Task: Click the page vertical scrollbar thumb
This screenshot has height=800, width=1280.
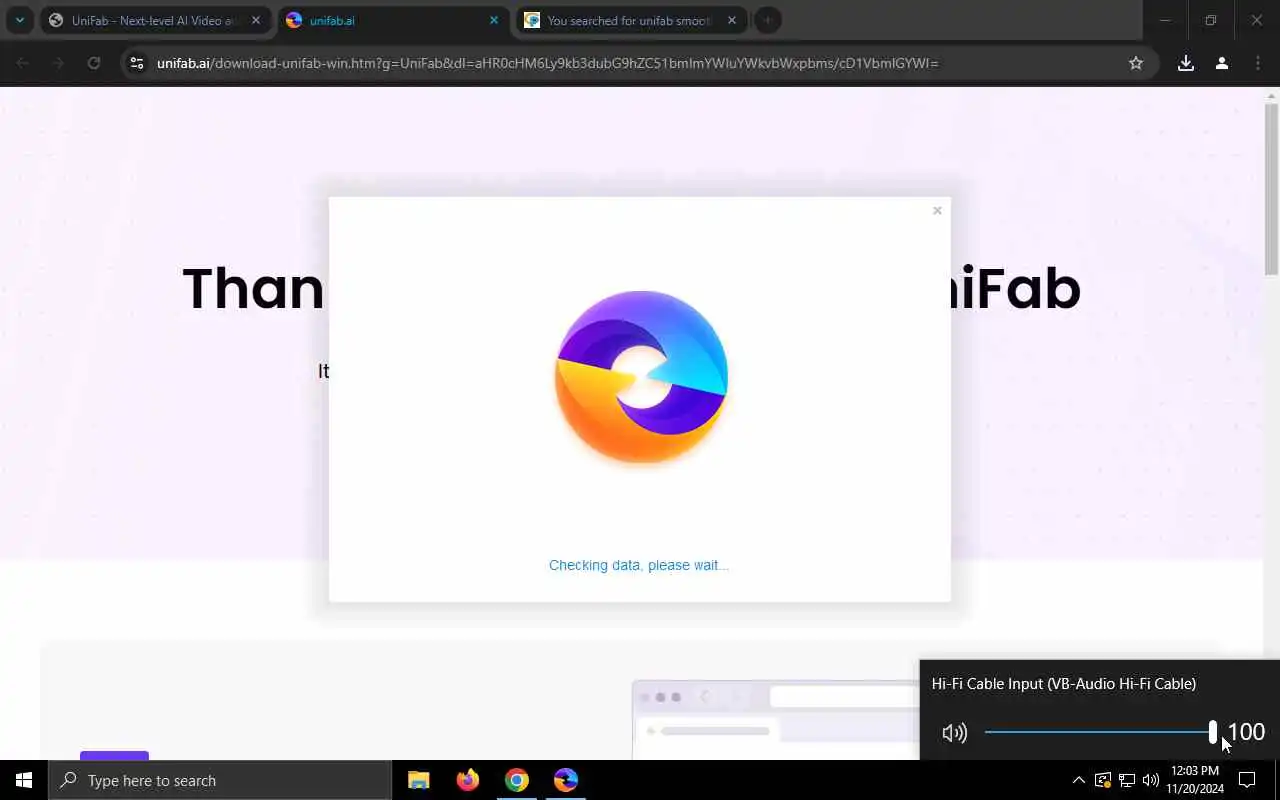Action: pos(1272,189)
